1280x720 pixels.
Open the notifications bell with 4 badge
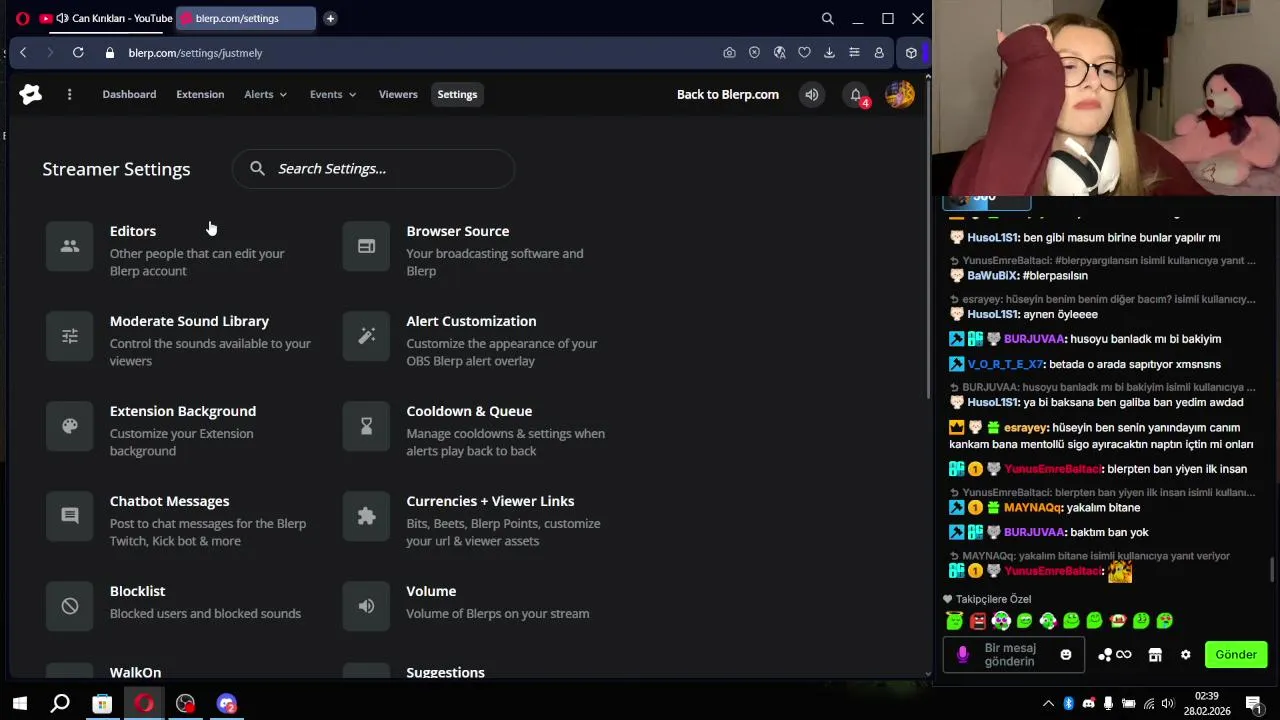point(856,95)
